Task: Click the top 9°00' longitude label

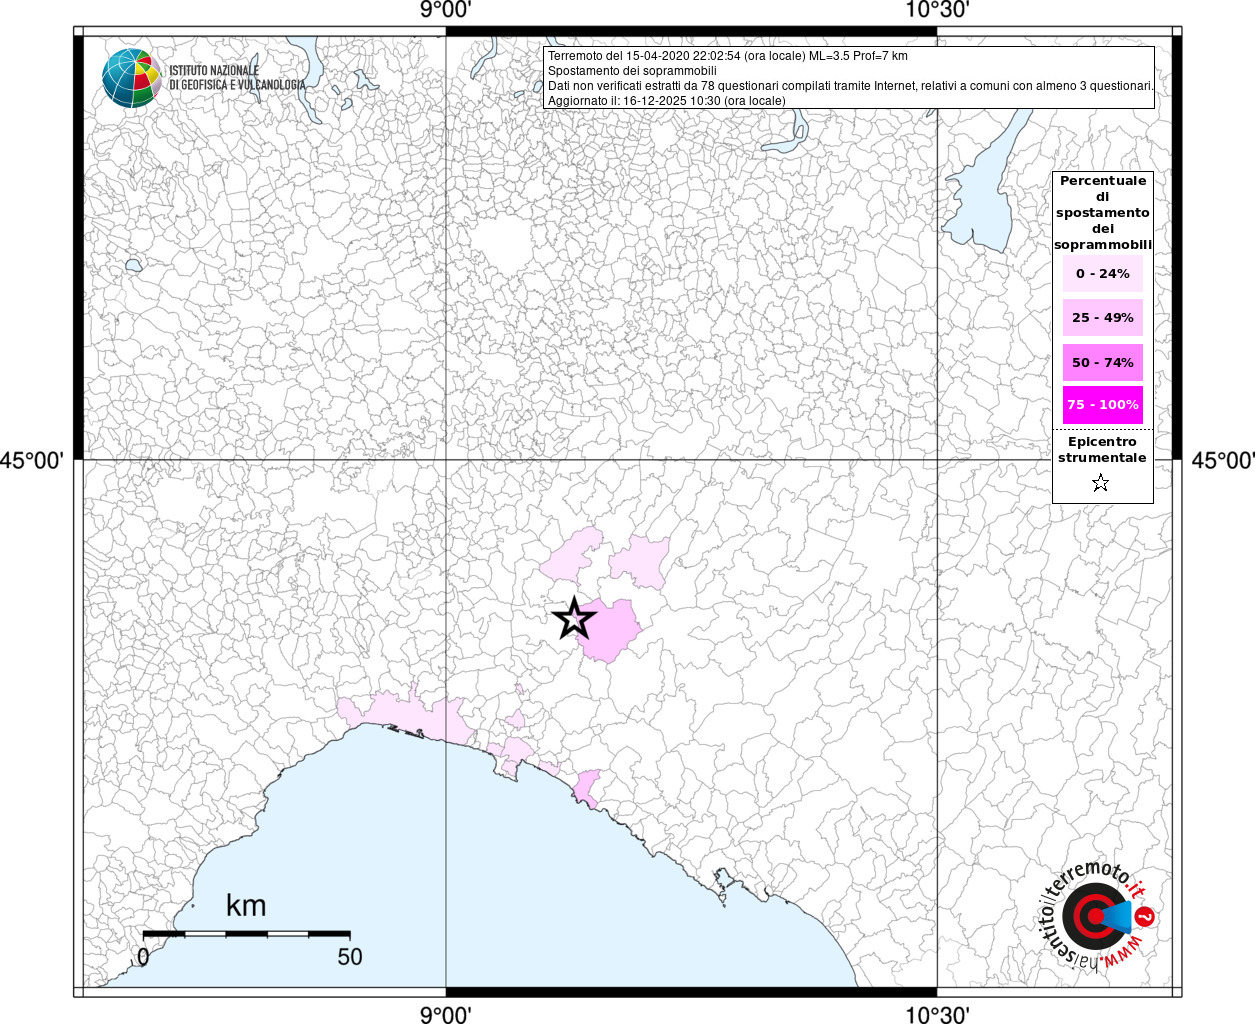Action: pos(445,10)
